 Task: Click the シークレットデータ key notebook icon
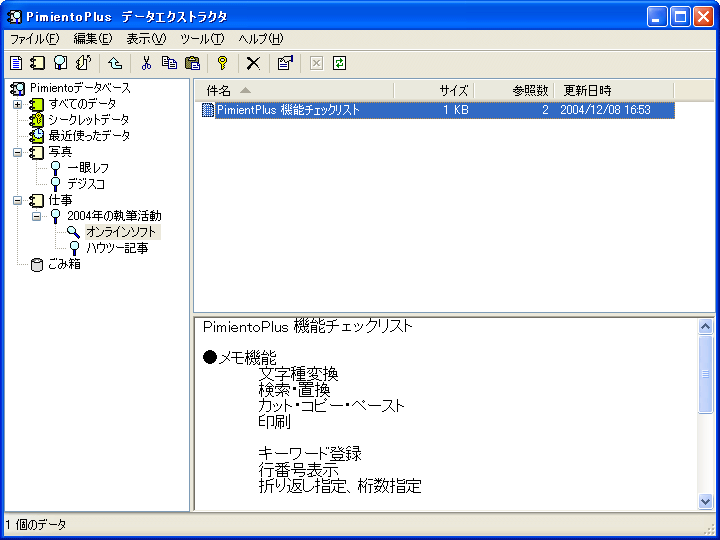(37, 120)
